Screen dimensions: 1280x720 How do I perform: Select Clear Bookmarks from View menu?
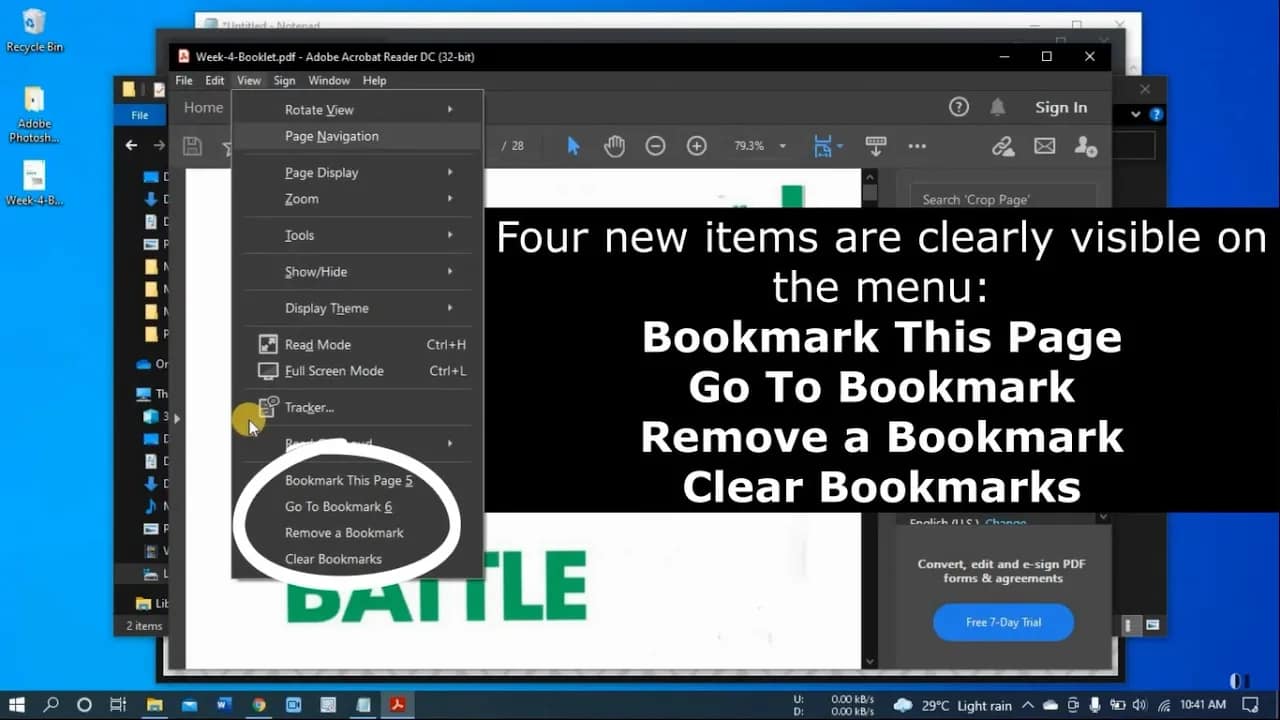coord(333,559)
